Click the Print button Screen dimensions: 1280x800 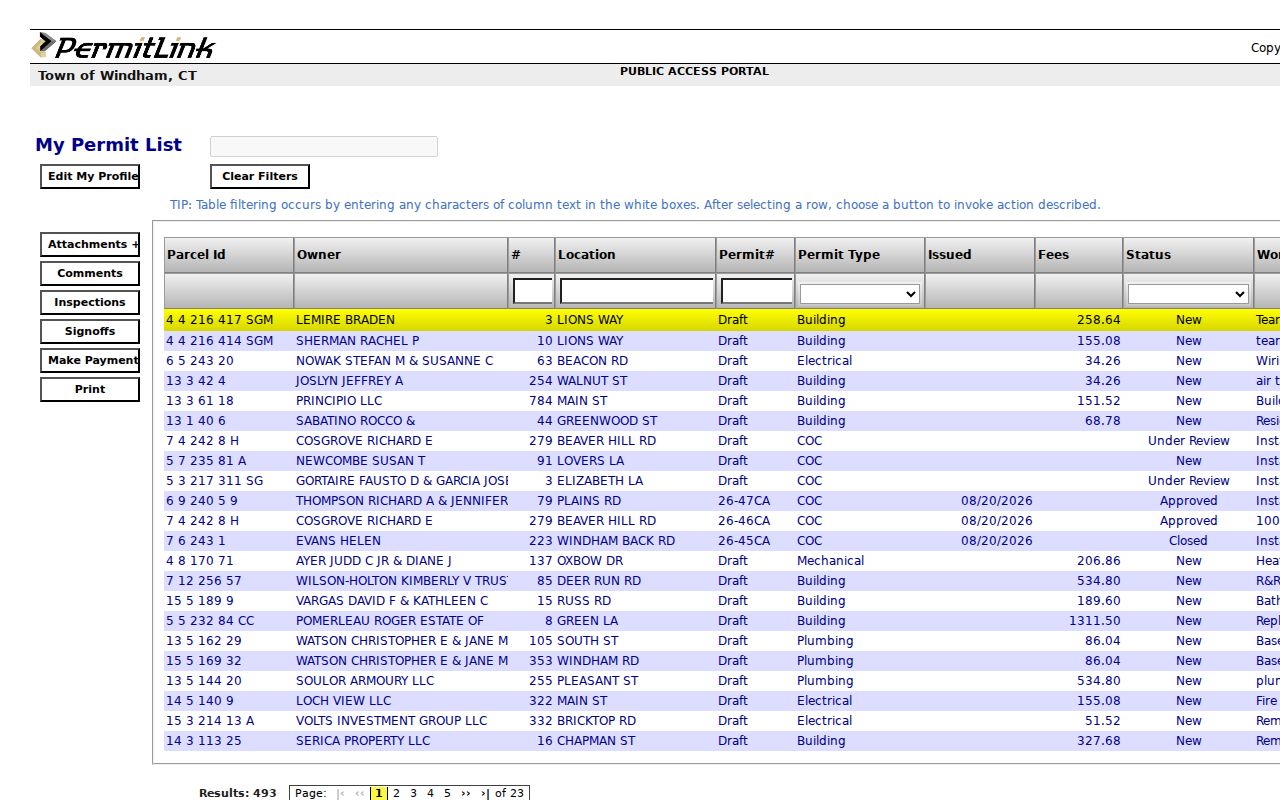90,389
